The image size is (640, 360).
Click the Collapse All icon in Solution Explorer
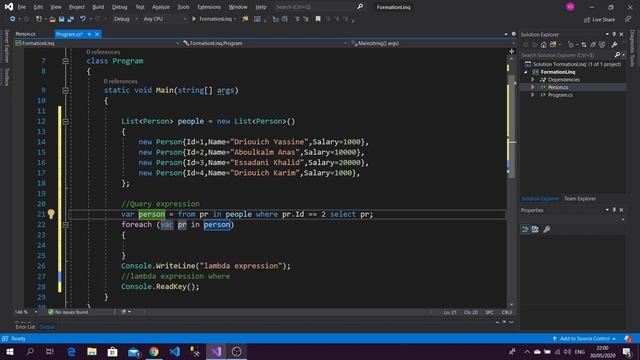tap(593, 44)
